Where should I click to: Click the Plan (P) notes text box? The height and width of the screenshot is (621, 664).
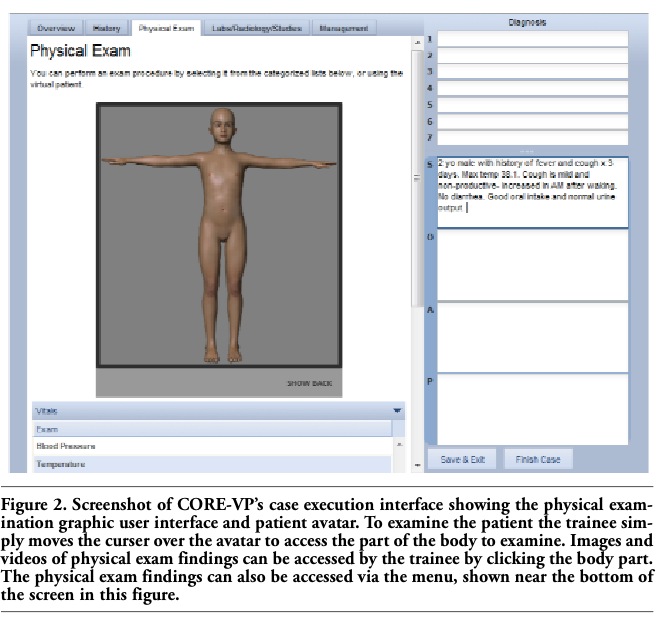[x=532, y=409]
